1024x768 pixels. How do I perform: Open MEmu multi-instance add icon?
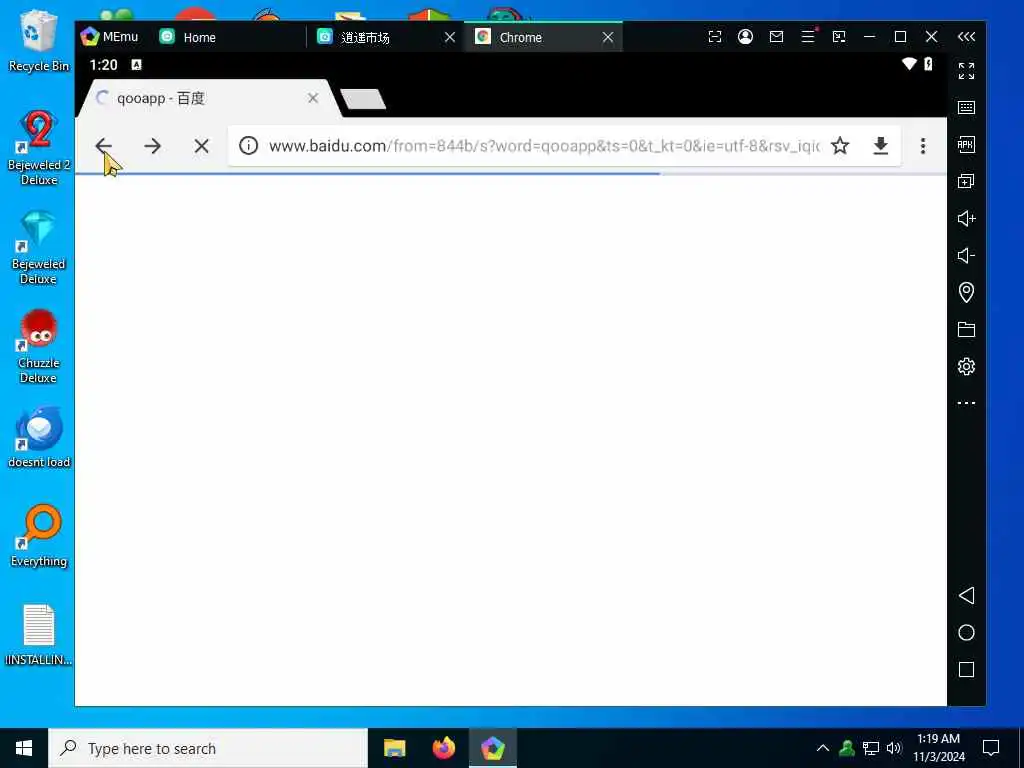[967, 181]
